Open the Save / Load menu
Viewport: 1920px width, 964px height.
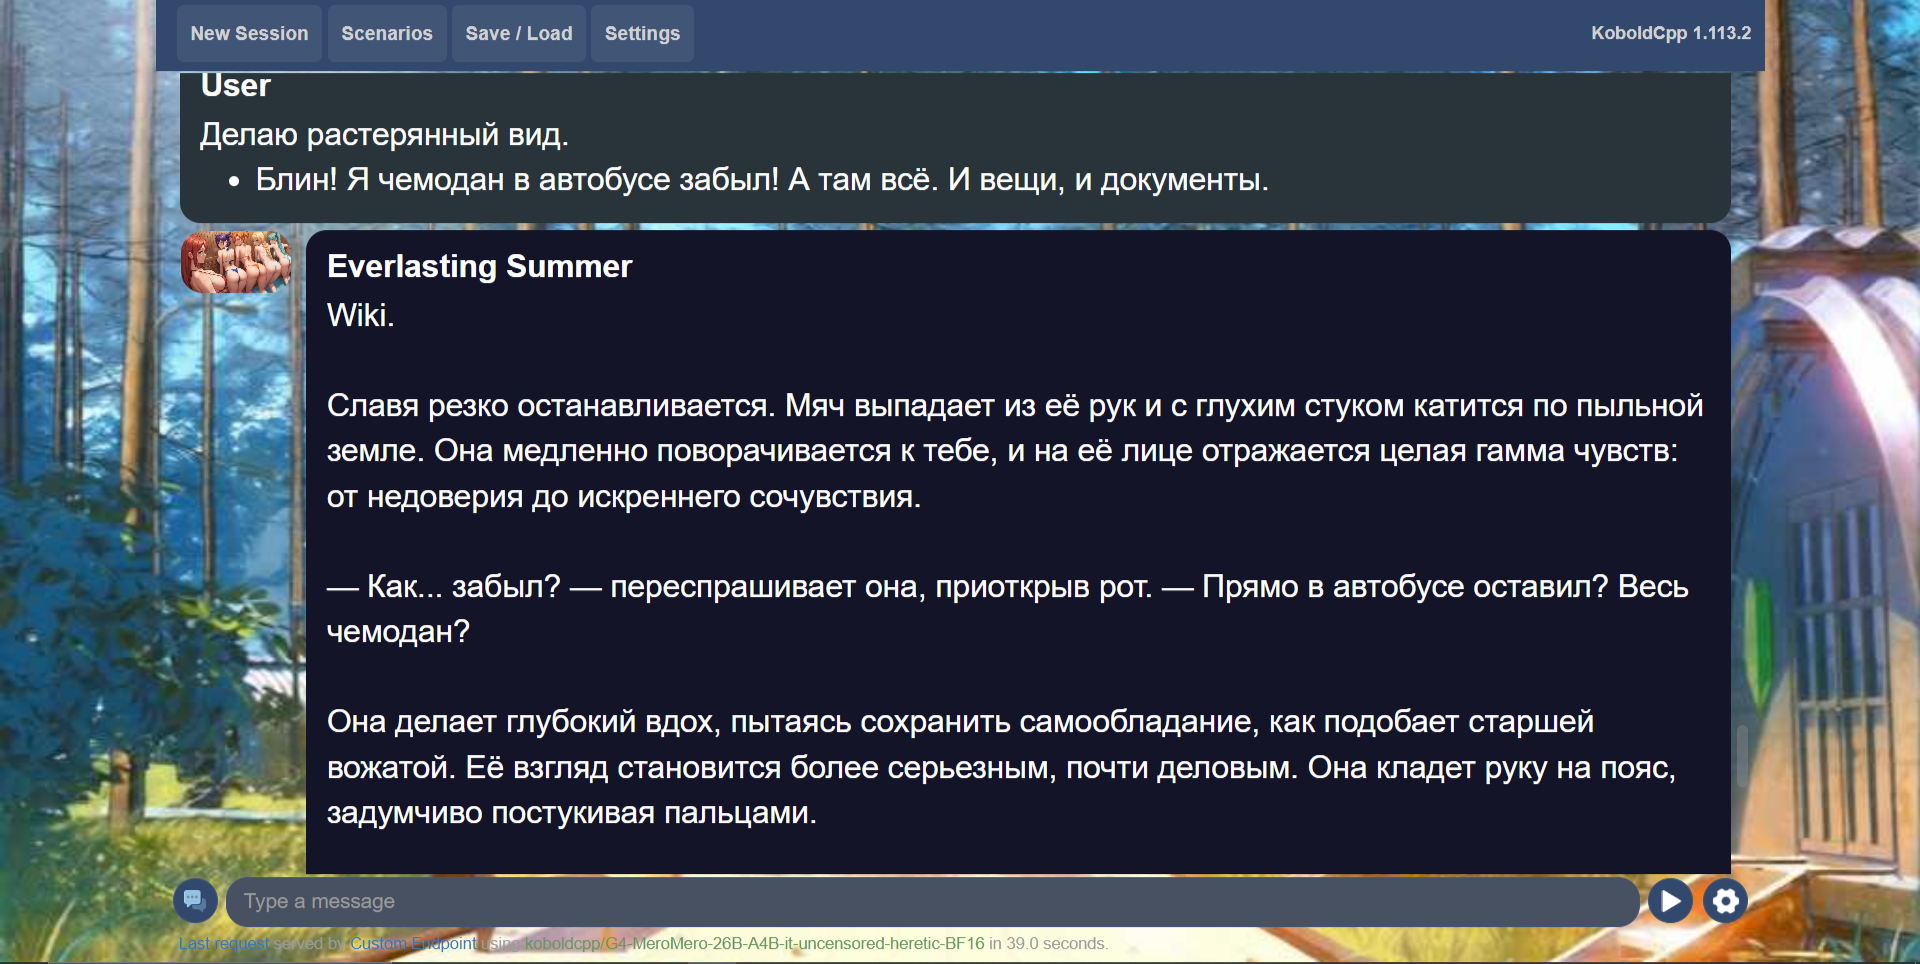click(519, 33)
